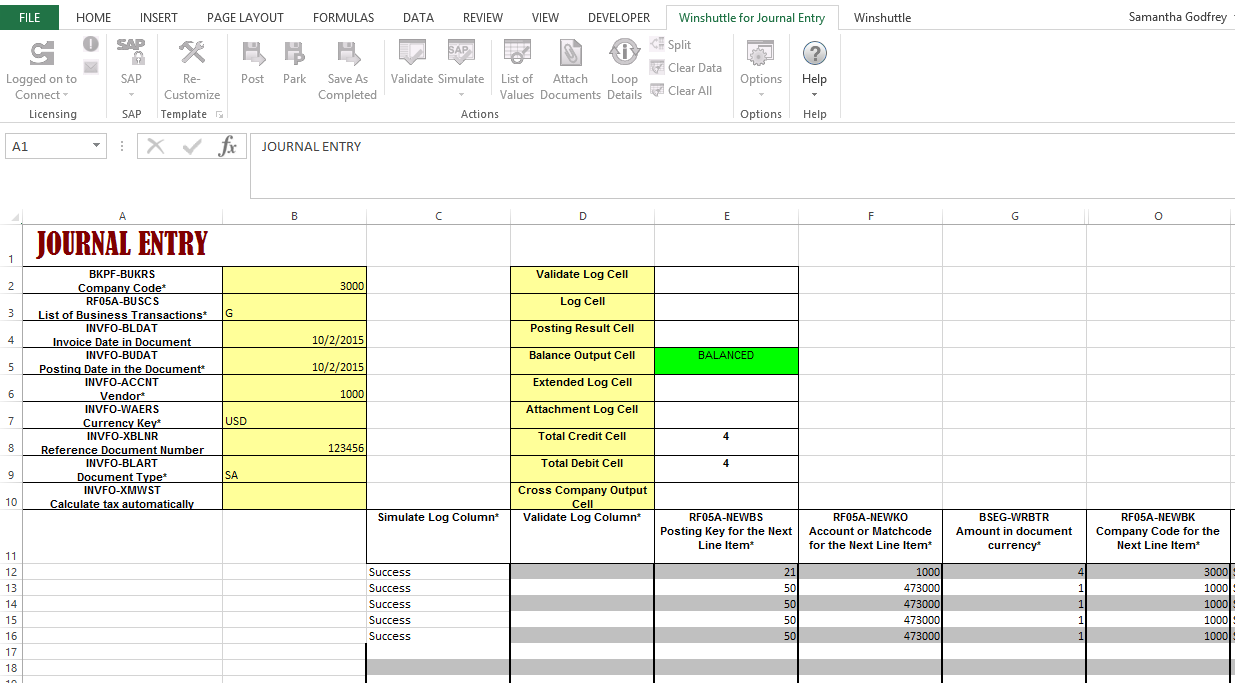
Task: Select column E header
Action: (x=726, y=216)
